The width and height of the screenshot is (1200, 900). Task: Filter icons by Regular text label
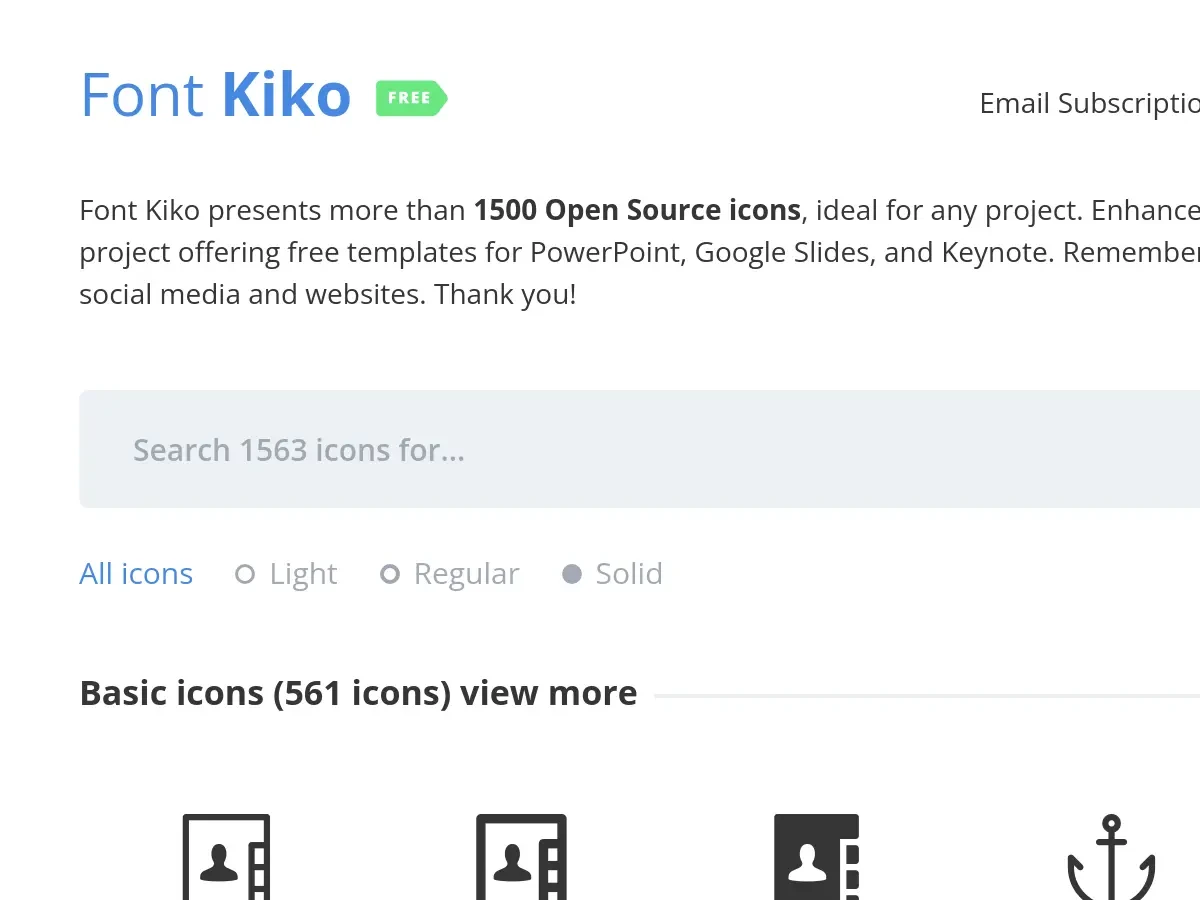[466, 574]
